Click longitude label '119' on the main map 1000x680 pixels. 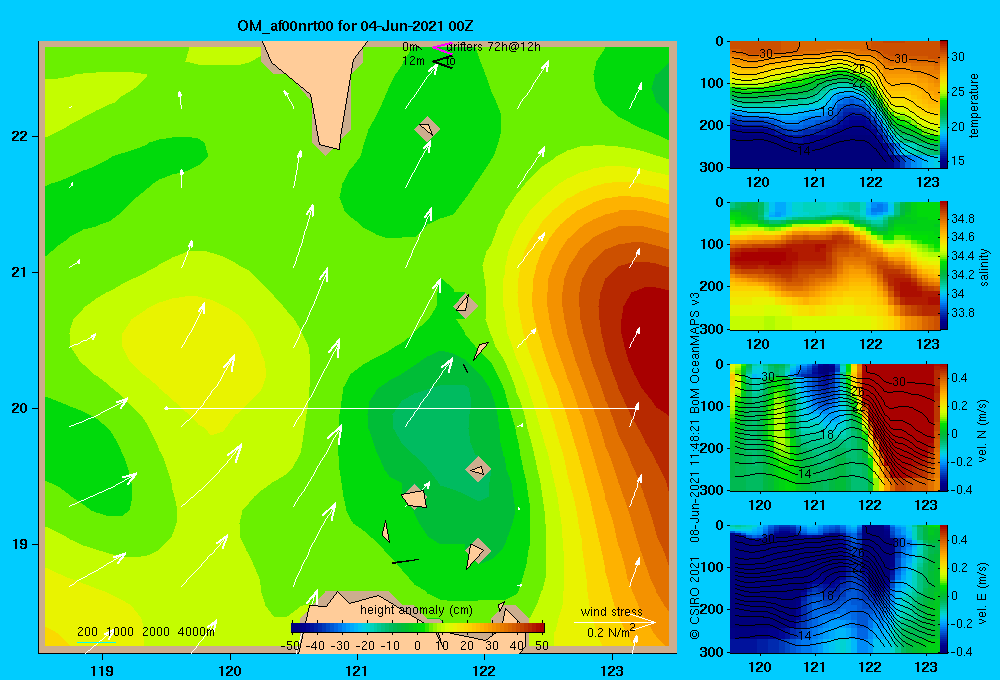102,671
